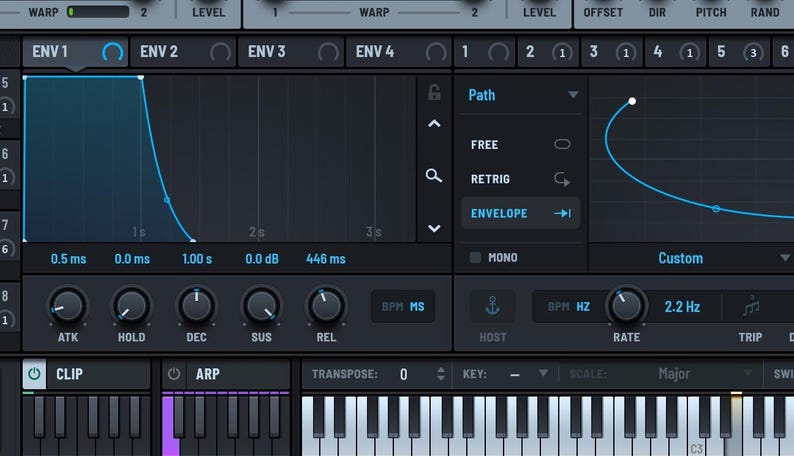
Task: Select ENVELOPE trigger mode
Action: point(521,213)
